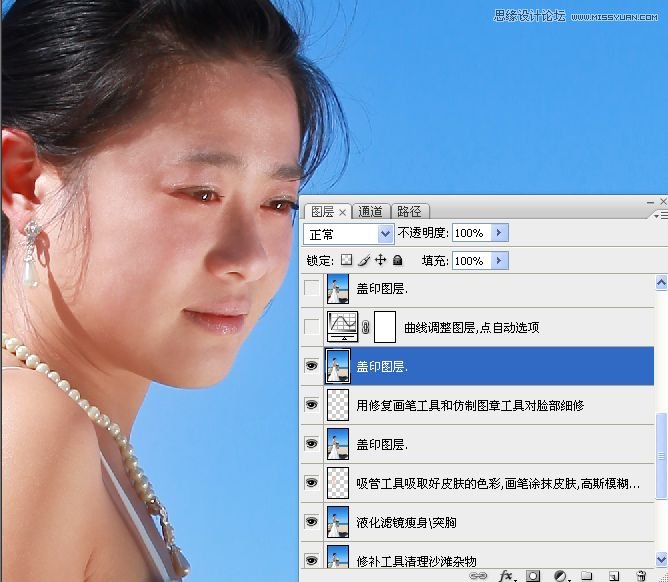Open the fx layer style menu

pyautogui.click(x=506, y=576)
